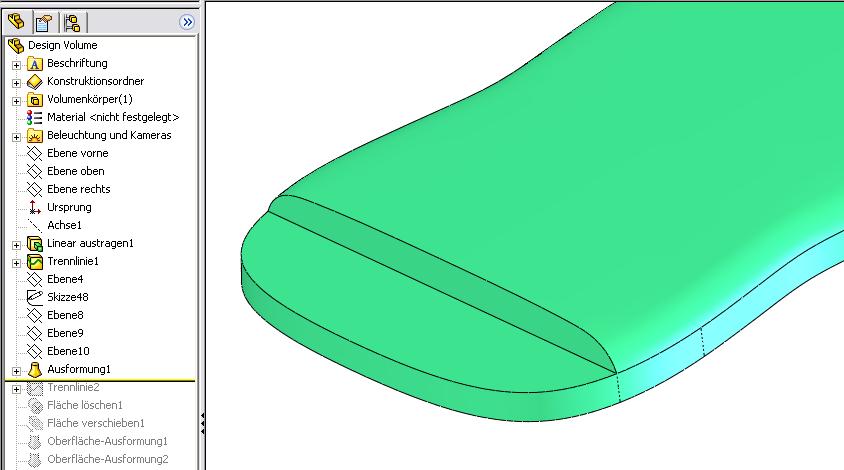Select the Fläche löschen1 label
Image resolution: width=844 pixels, height=470 pixels.
coord(85,405)
